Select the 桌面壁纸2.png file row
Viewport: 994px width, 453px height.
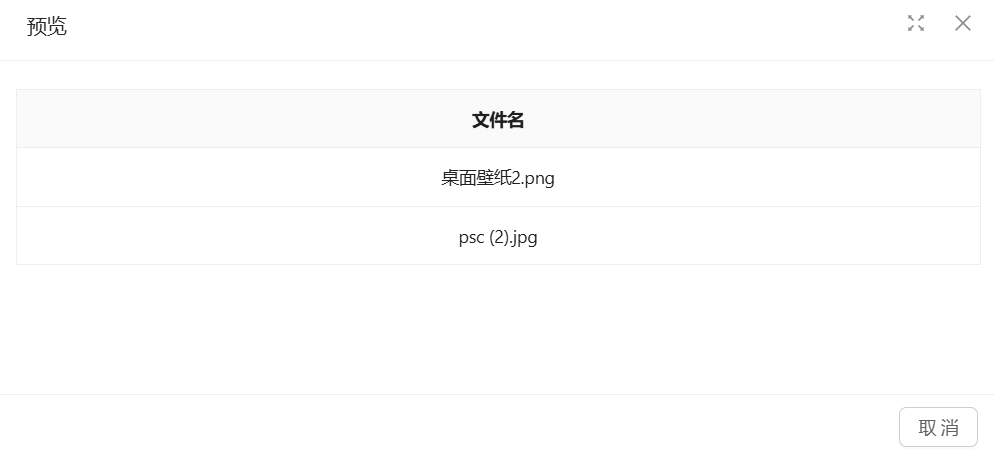coord(498,178)
